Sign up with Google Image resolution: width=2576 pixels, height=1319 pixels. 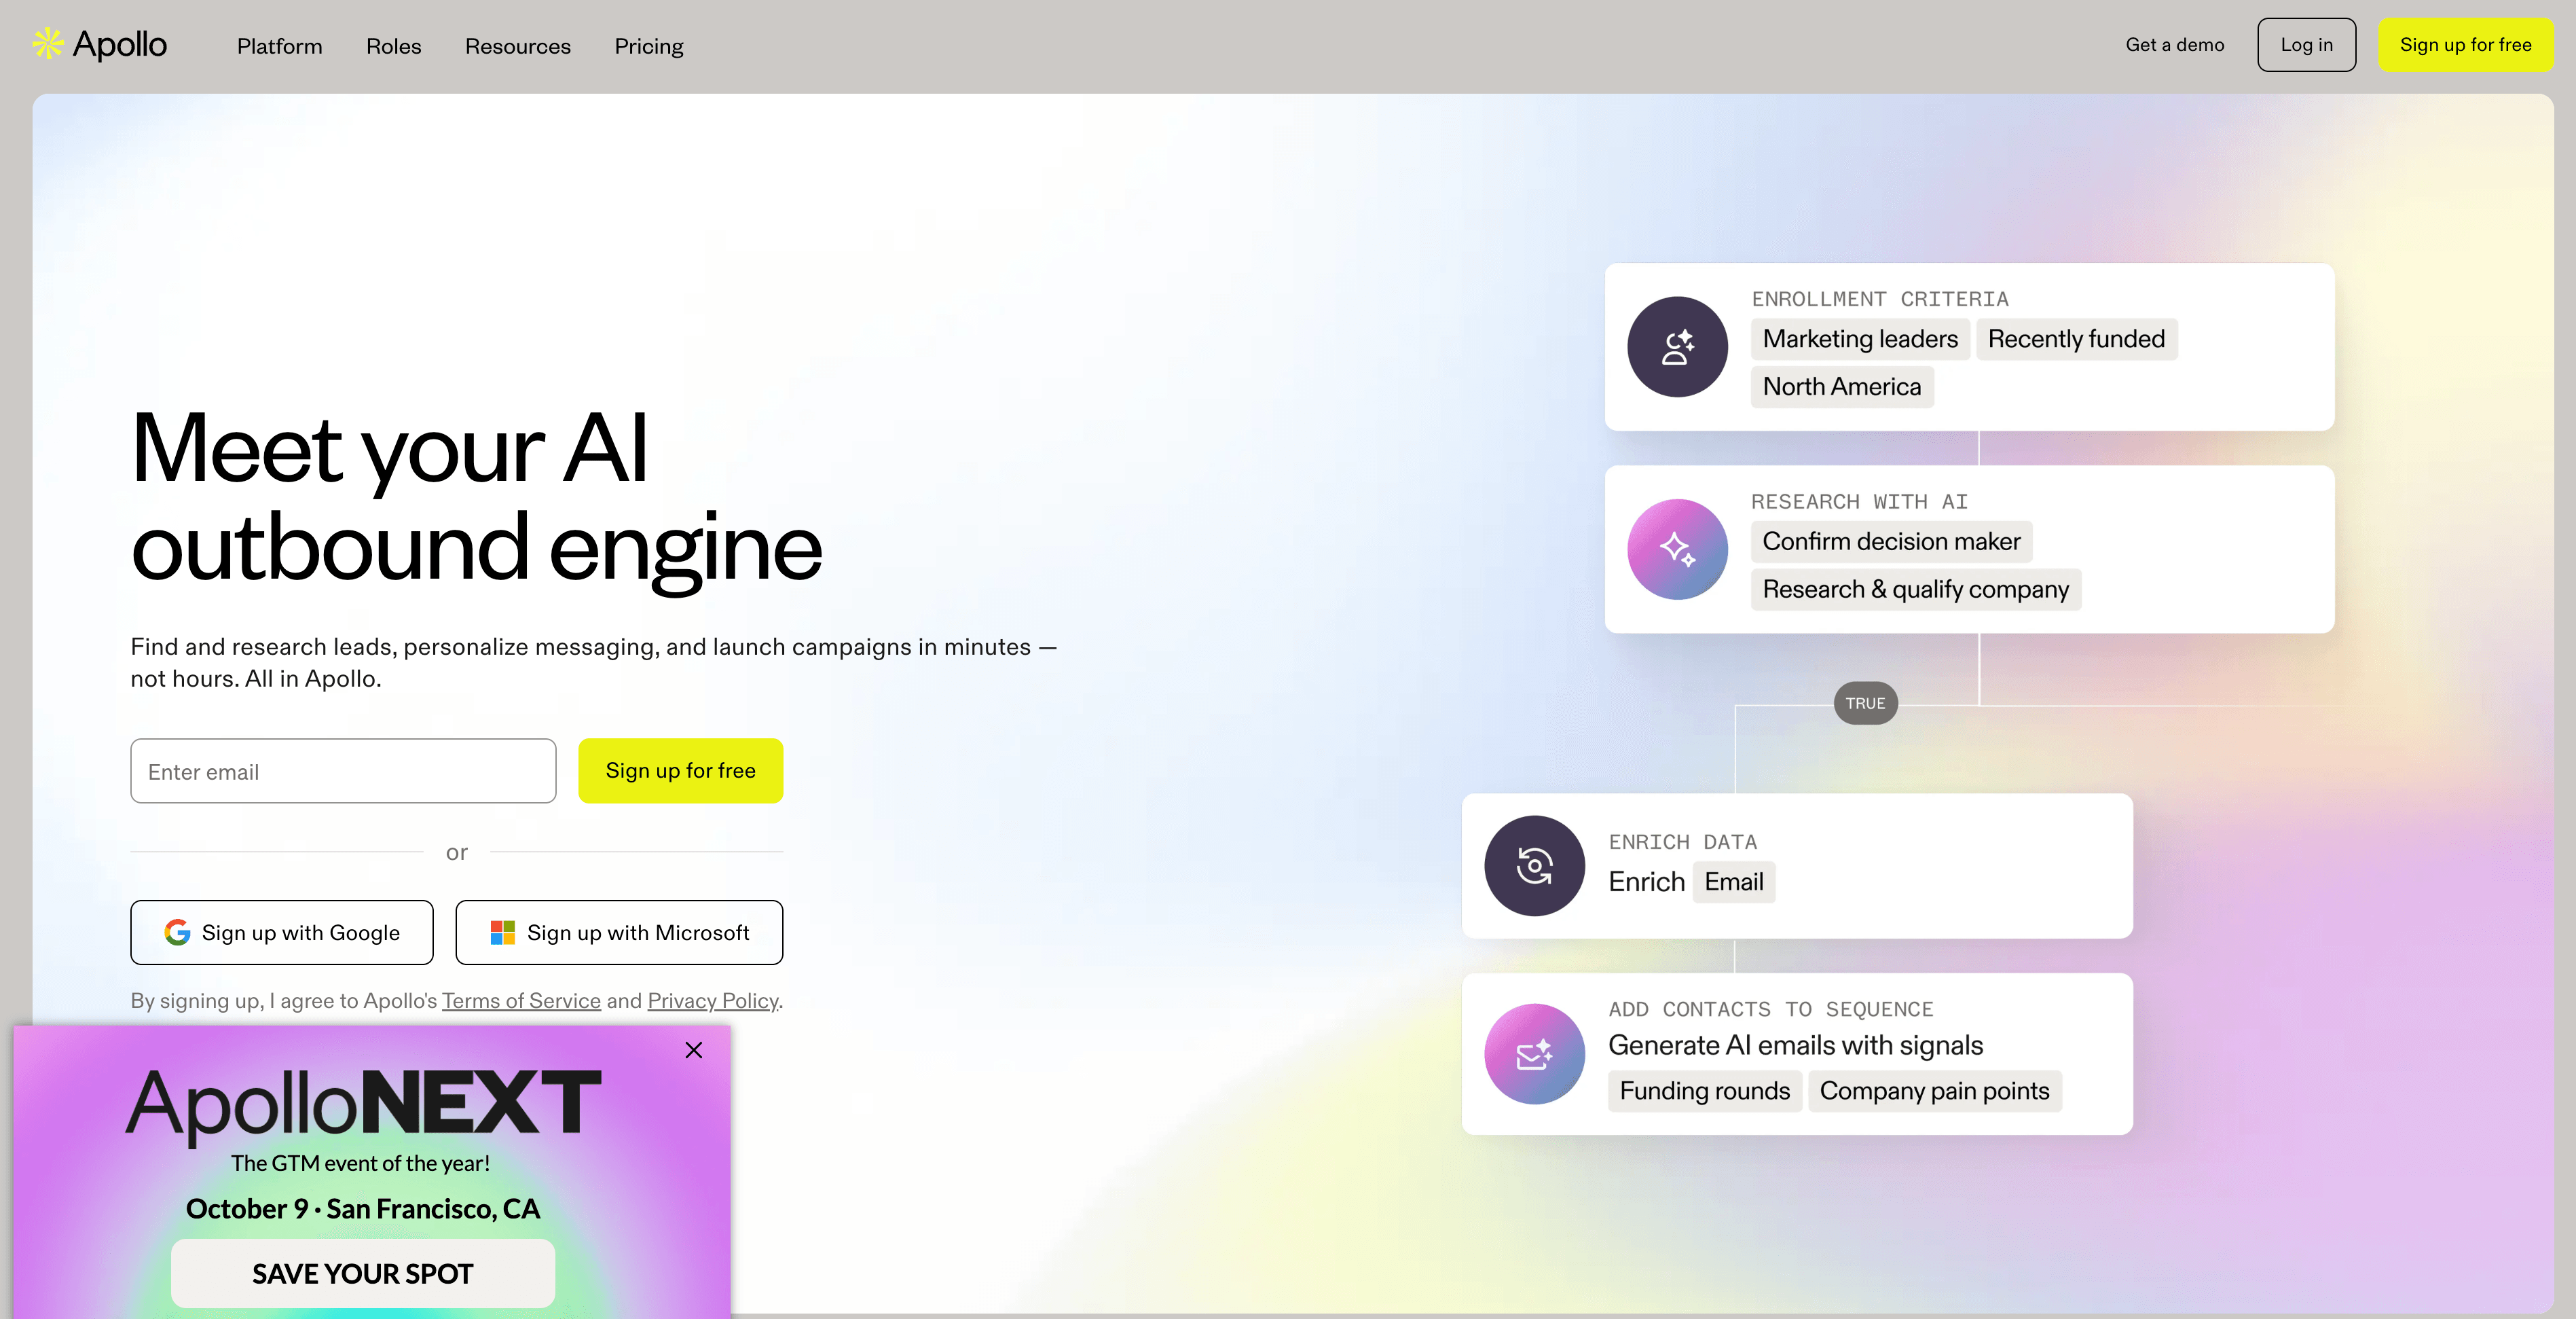[x=282, y=932]
